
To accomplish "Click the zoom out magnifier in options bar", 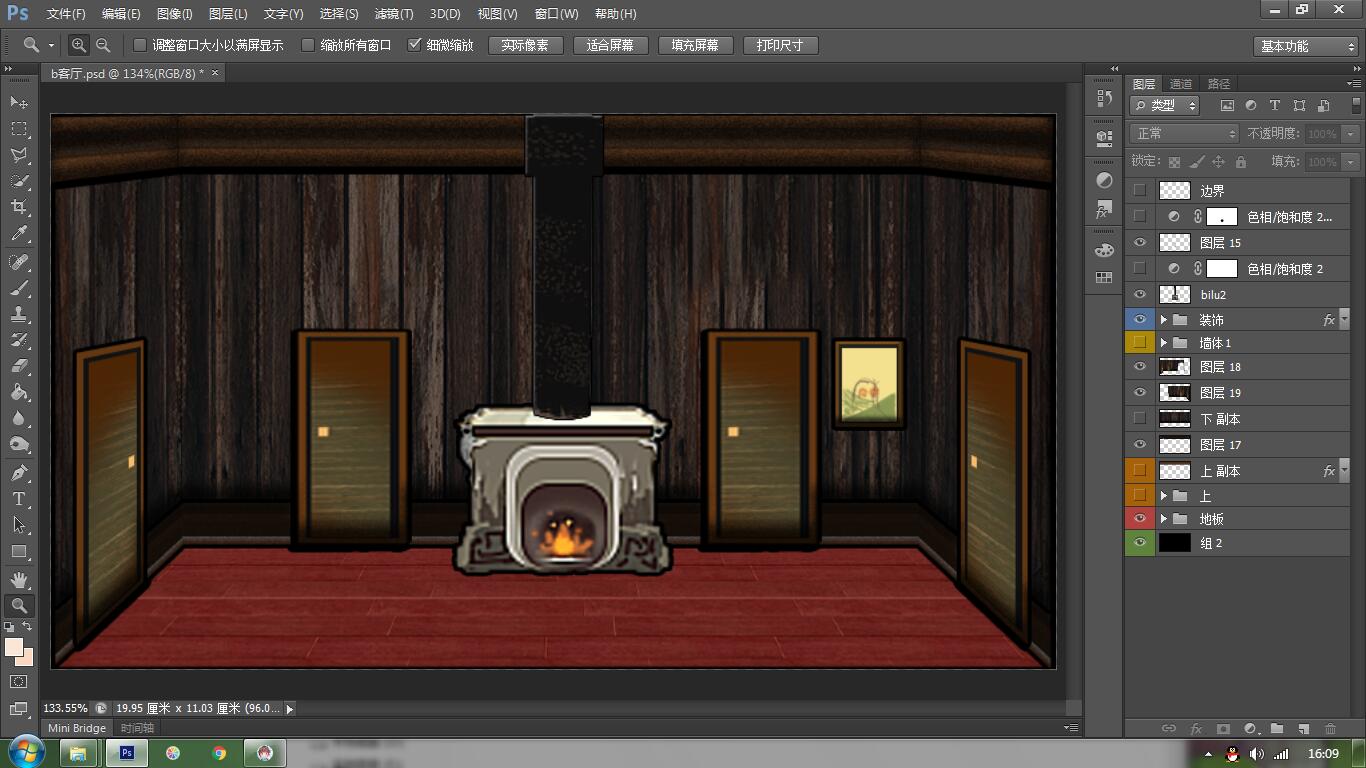I will point(103,45).
